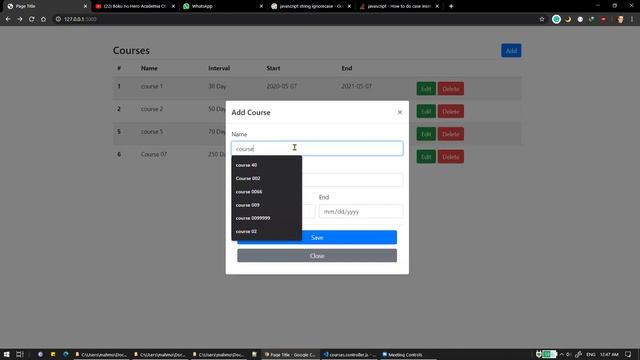Open the red extension icon in toolbar
This screenshot has width=640, height=360.
(603, 19)
